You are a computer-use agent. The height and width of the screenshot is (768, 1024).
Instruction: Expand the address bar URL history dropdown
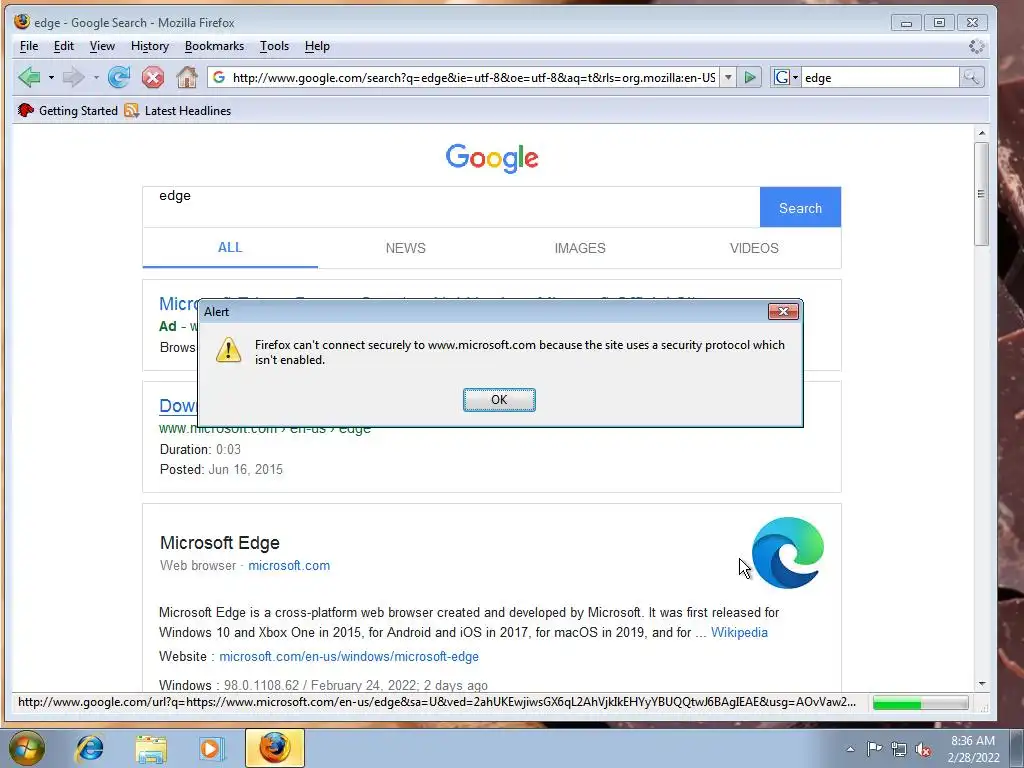pos(728,78)
